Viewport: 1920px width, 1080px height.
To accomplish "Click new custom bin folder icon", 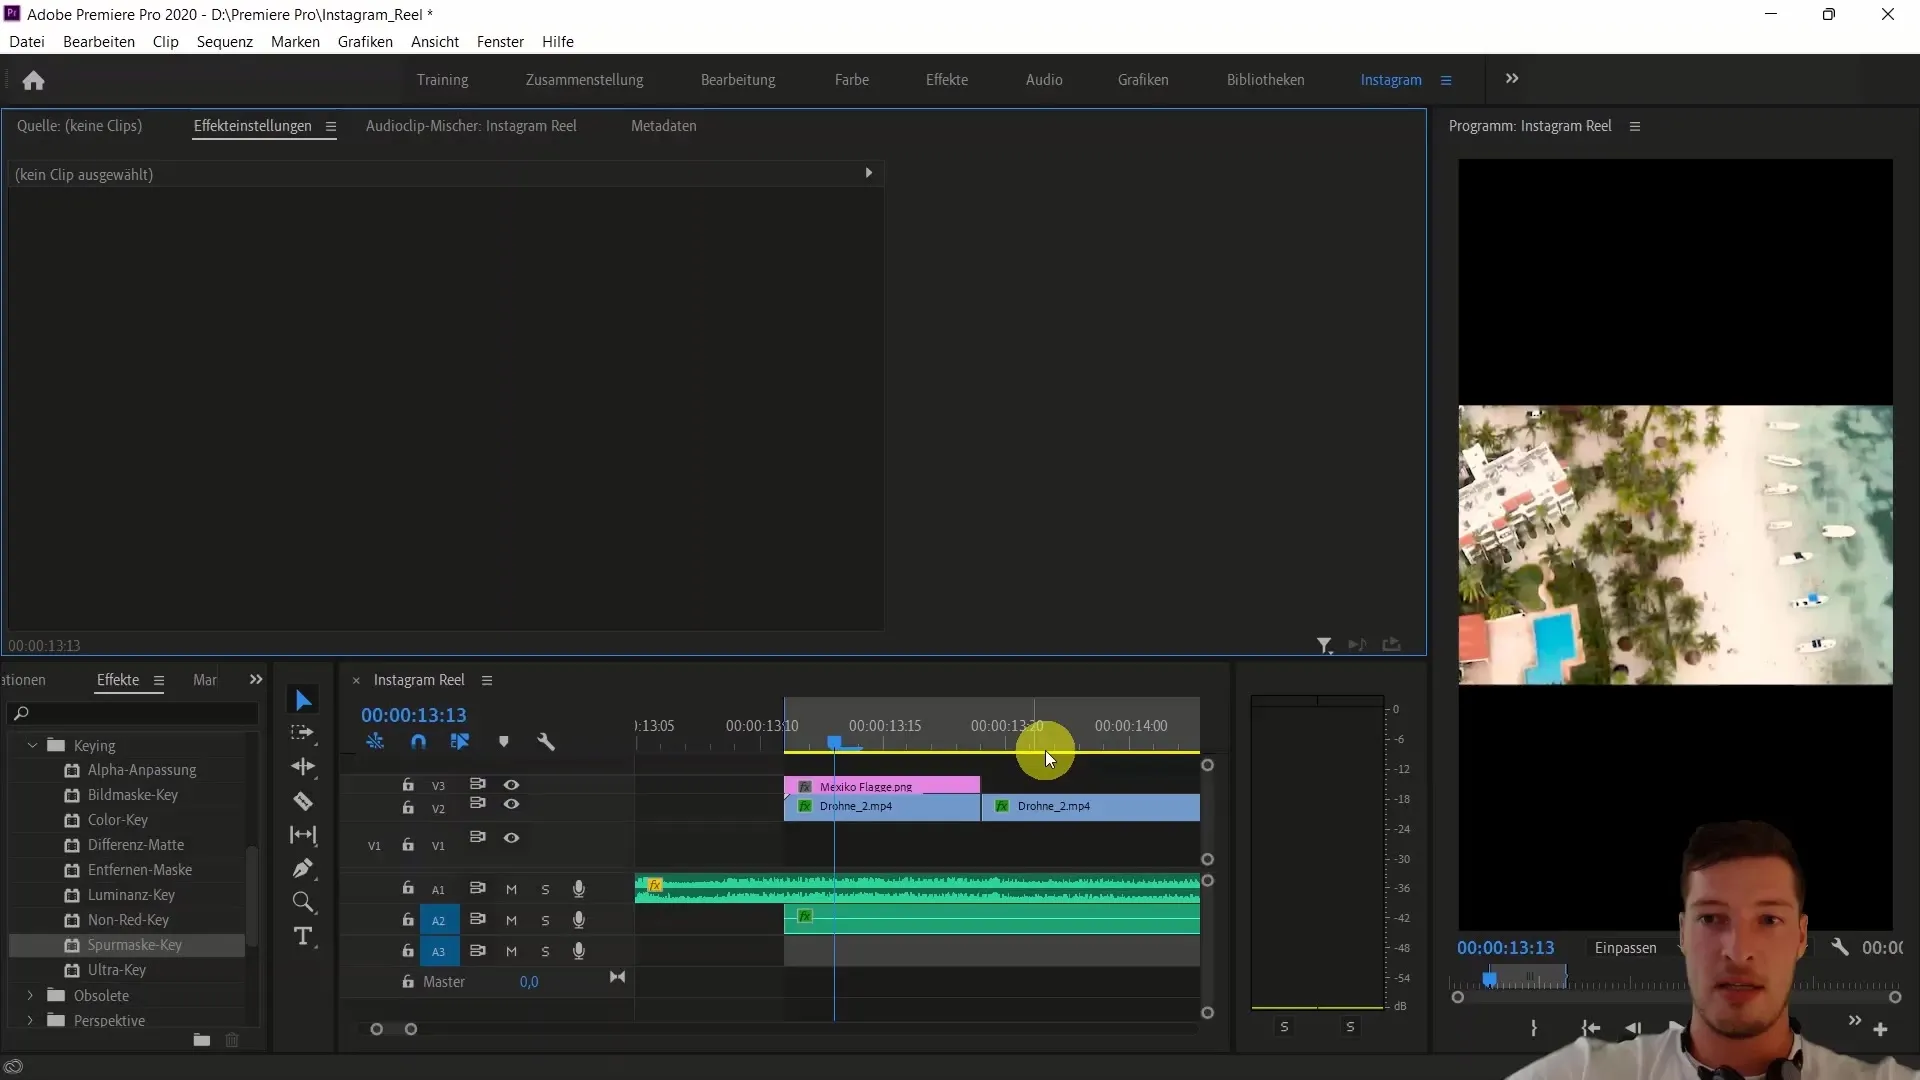I will coord(201,1040).
